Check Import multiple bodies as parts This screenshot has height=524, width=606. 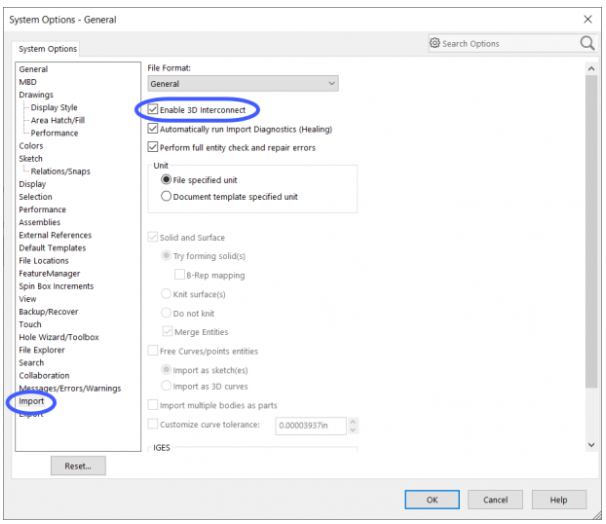(x=153, y=405)
